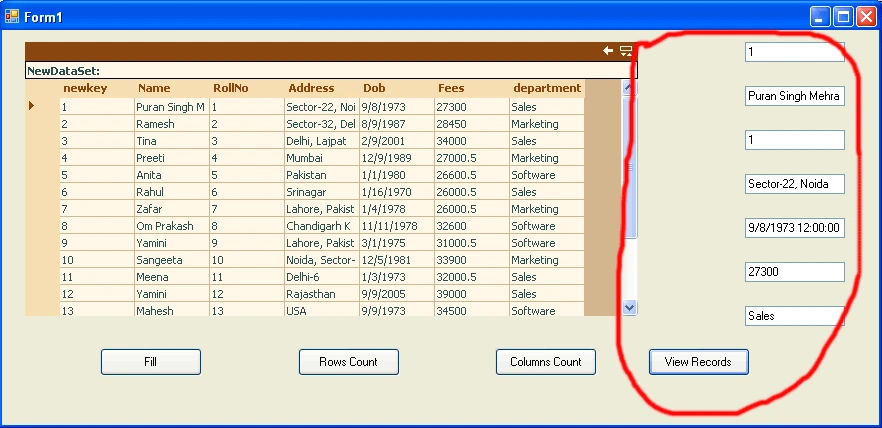Click the Address cell 'Delhi-6'
Image resolution: width=882 pixels, height=428 pixels.
coord(322,277)
